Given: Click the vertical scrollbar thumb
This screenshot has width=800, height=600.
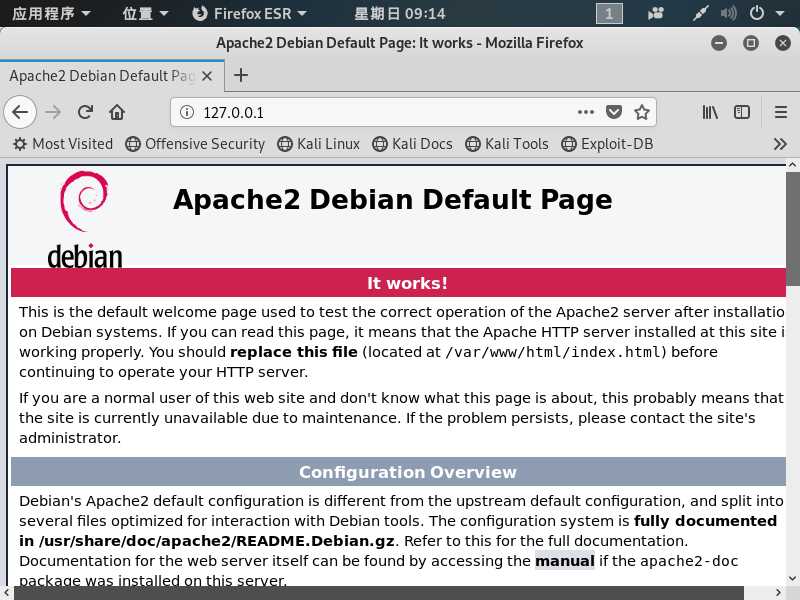Looking at the screenshot, I should 792,229.
